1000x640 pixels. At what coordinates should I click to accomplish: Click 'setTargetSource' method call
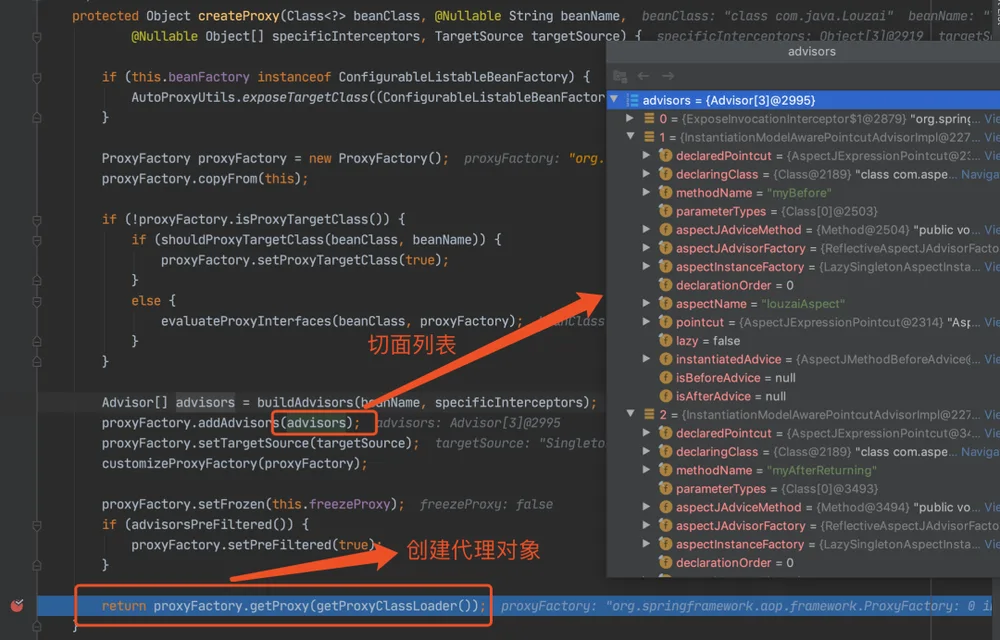click(253, 443)
